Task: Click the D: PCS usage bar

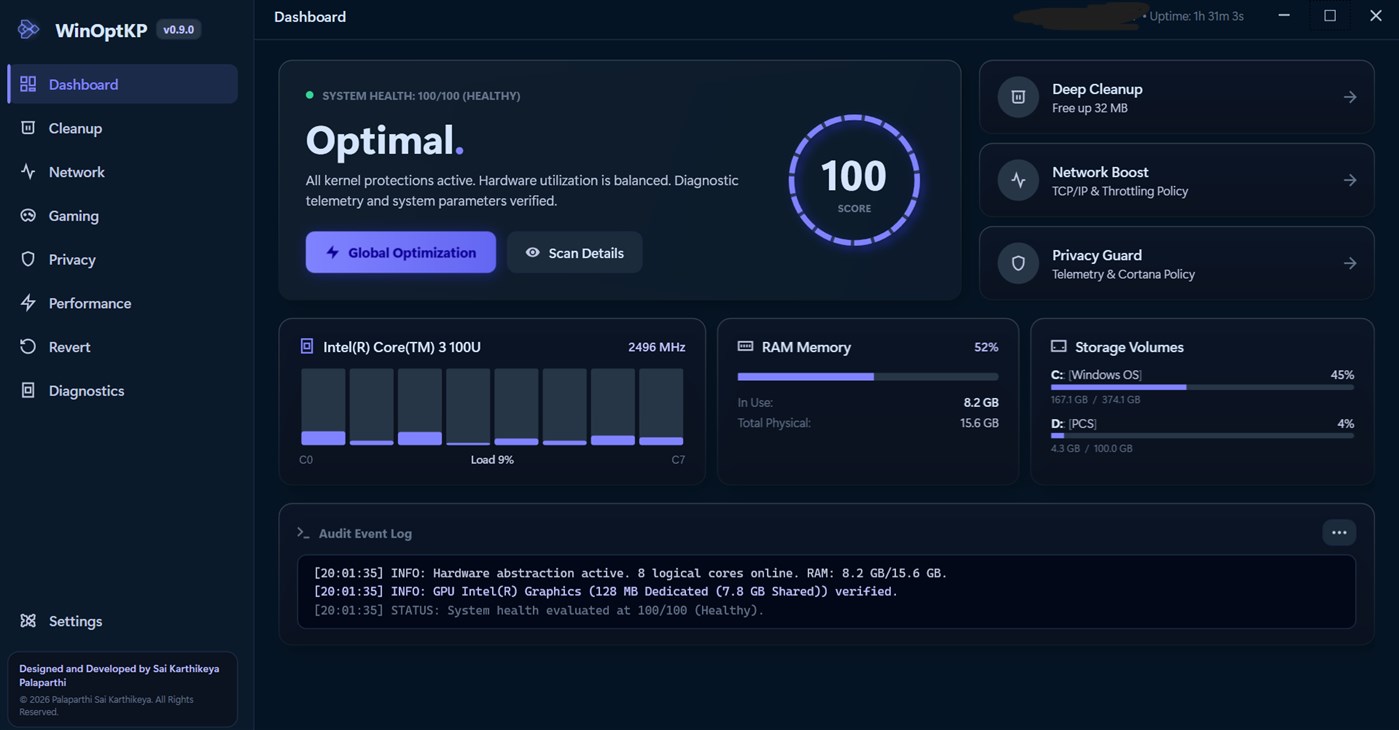Action: pos(1202,435)
